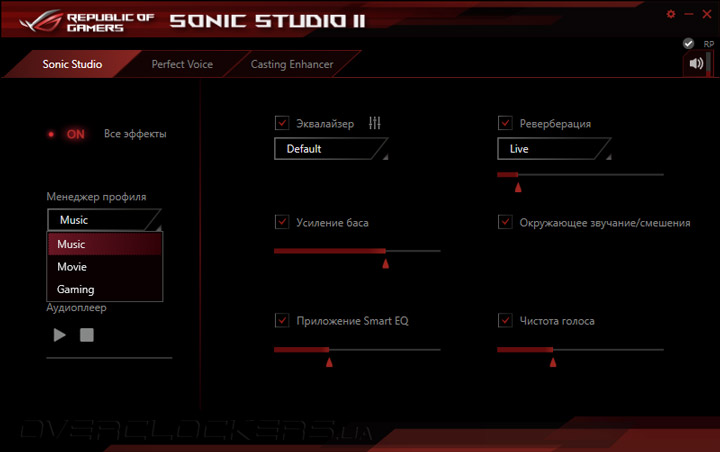The height and width of the screenshot is (452, 720).
Task: Toggle the Приложение Smart EQ checkbox
Action: pos(281,320)
